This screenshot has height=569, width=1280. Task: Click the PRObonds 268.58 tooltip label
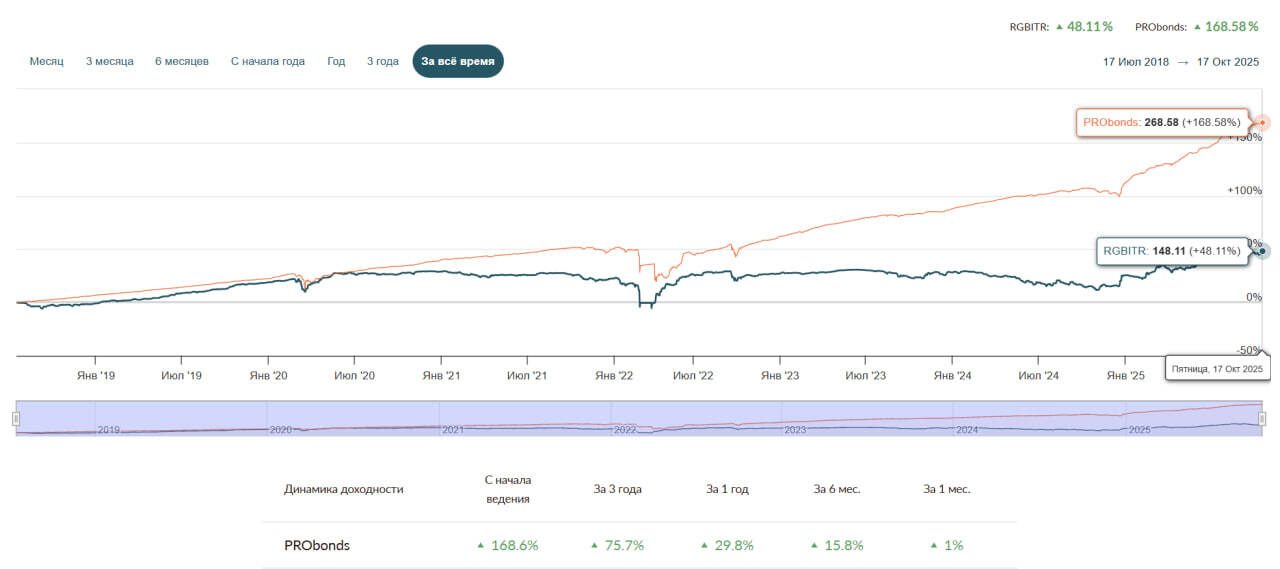click(x=1162, y=122)
